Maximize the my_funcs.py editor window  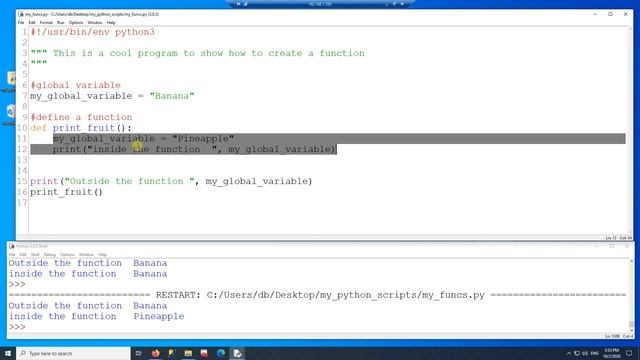(610, 14)
